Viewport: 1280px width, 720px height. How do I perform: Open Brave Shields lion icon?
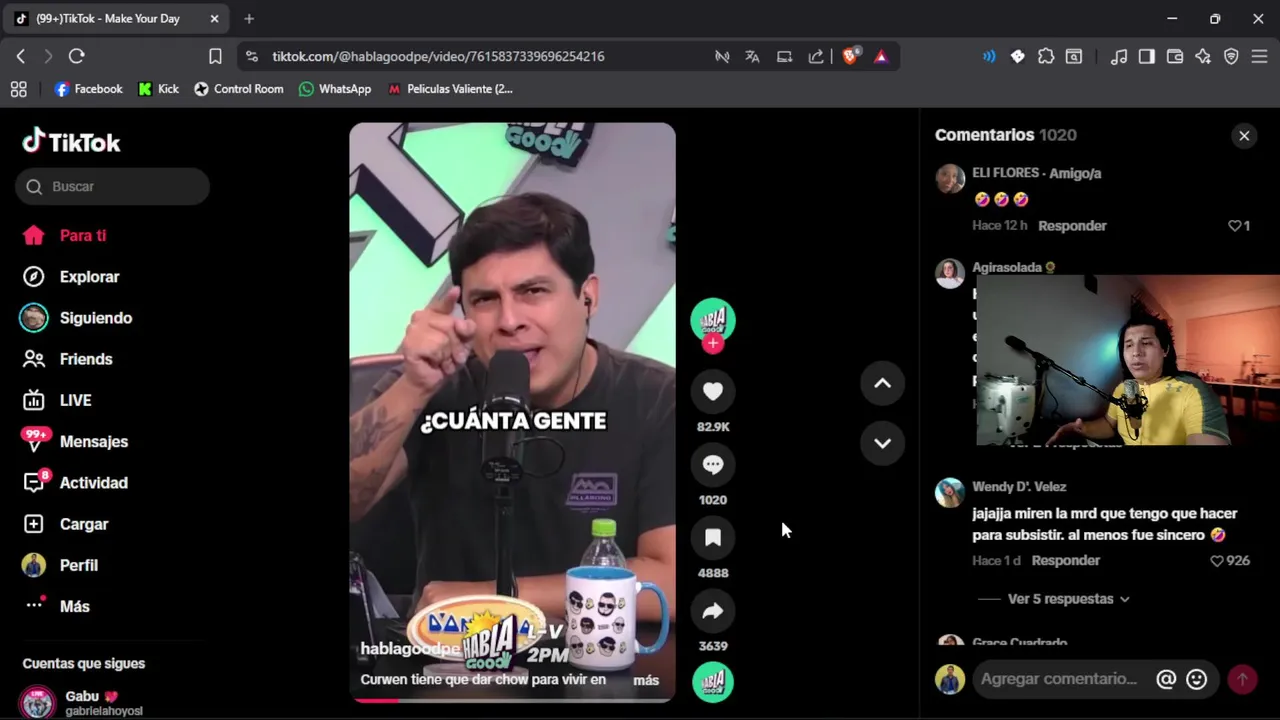[x=850, y=56]
